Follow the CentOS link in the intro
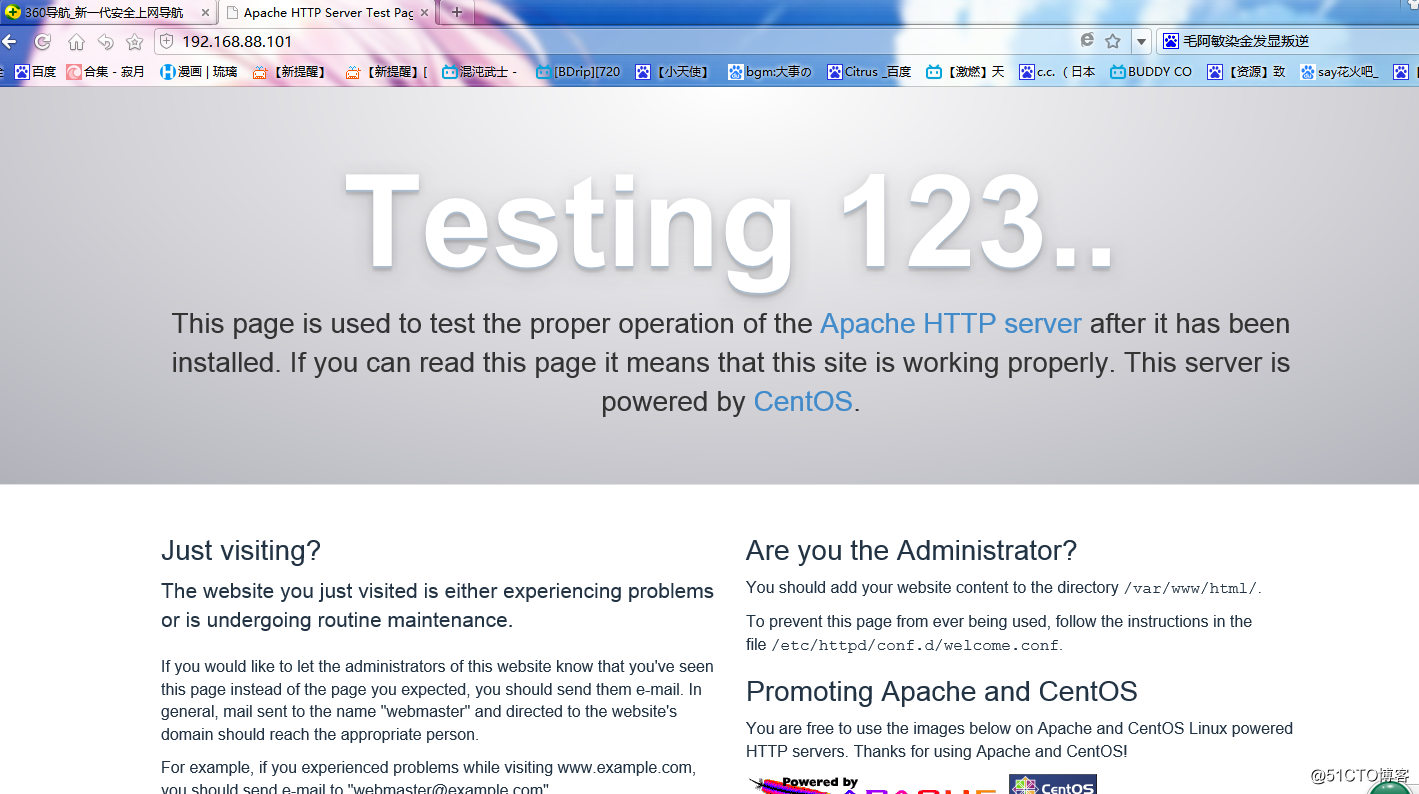 [x=803, y=402]
